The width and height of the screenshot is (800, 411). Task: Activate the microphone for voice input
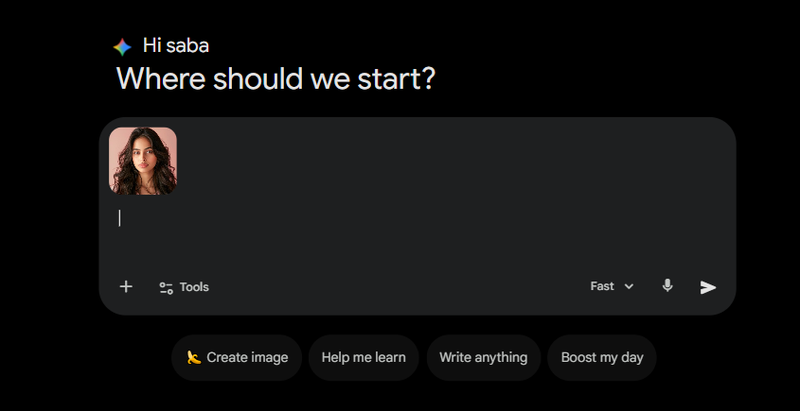point(668,286)
